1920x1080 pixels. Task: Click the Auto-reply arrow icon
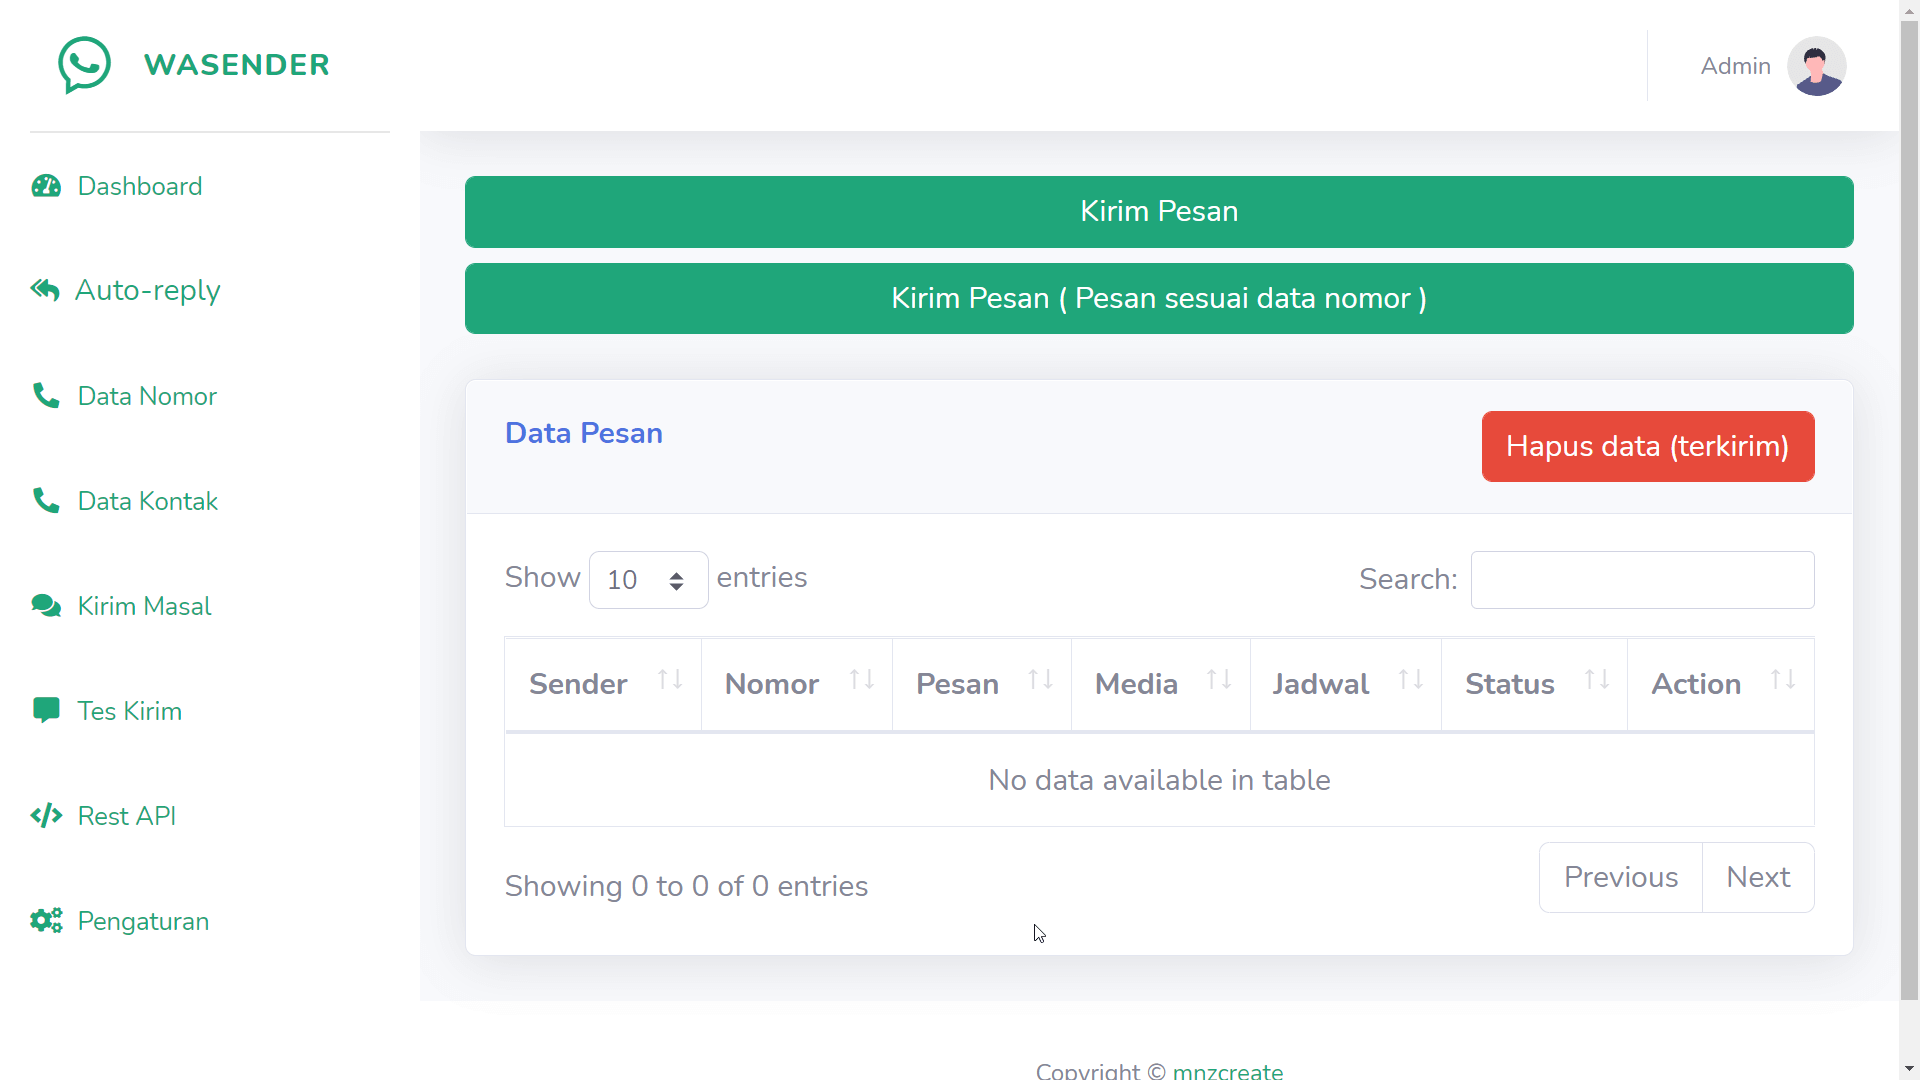(x=45, y=290)
